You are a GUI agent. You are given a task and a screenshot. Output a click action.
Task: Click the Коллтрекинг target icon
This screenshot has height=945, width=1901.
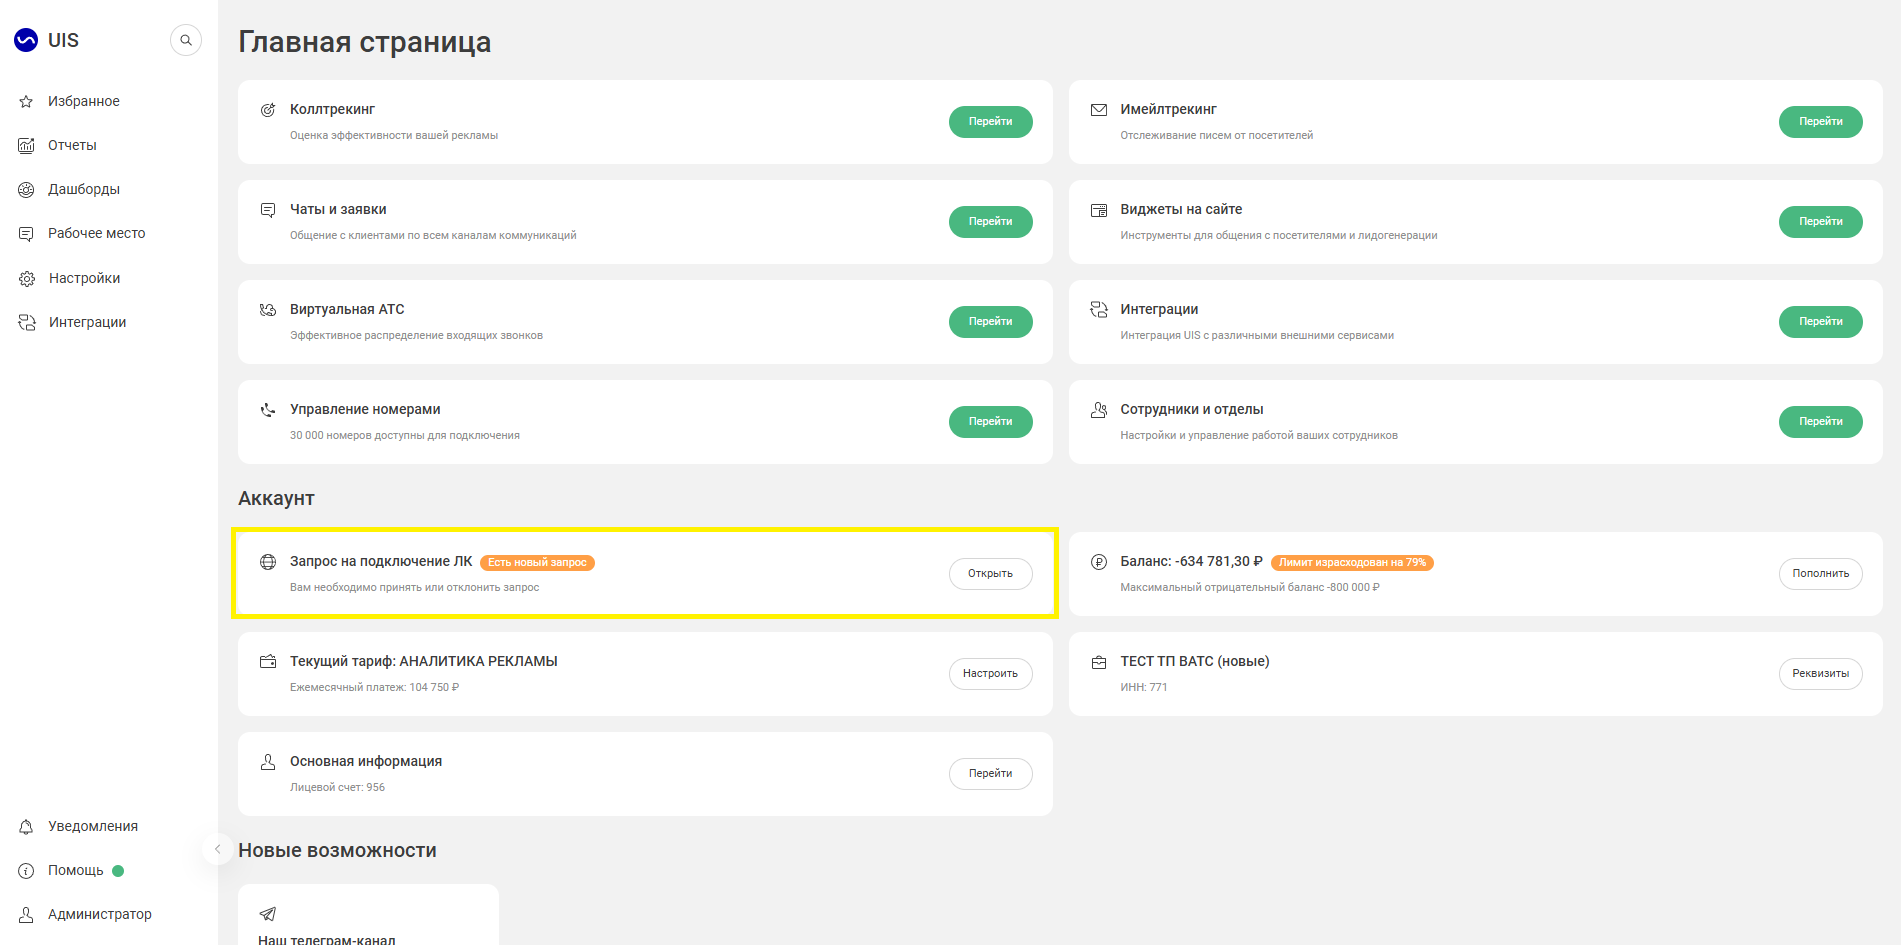pos(268,110)
